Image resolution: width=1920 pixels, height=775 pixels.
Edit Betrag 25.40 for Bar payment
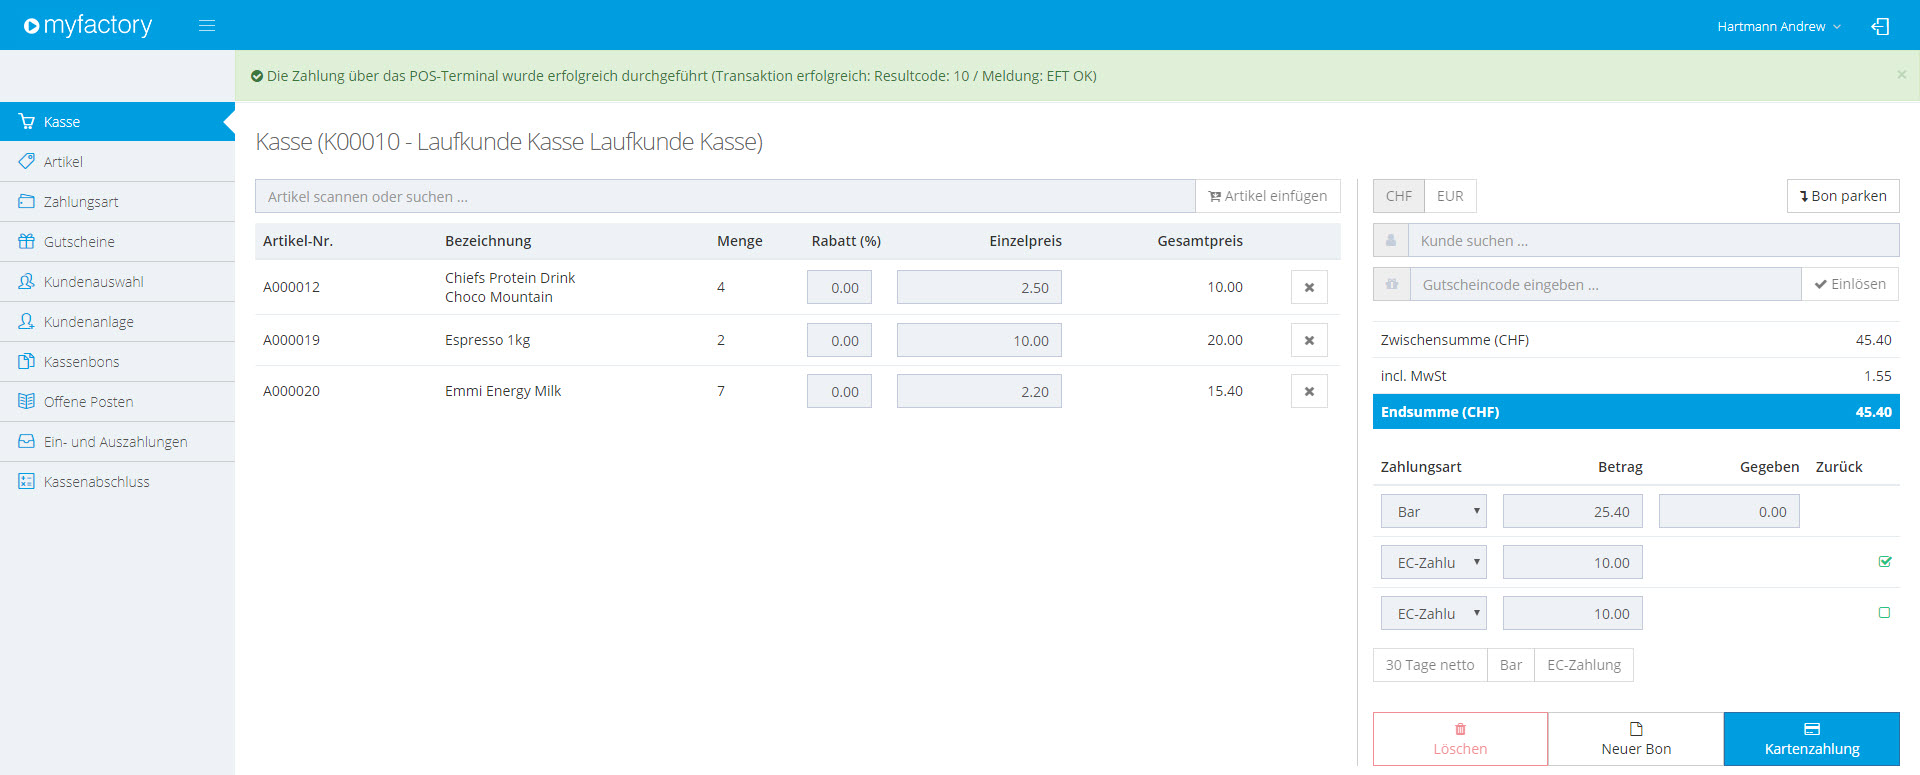point(1572,512)
